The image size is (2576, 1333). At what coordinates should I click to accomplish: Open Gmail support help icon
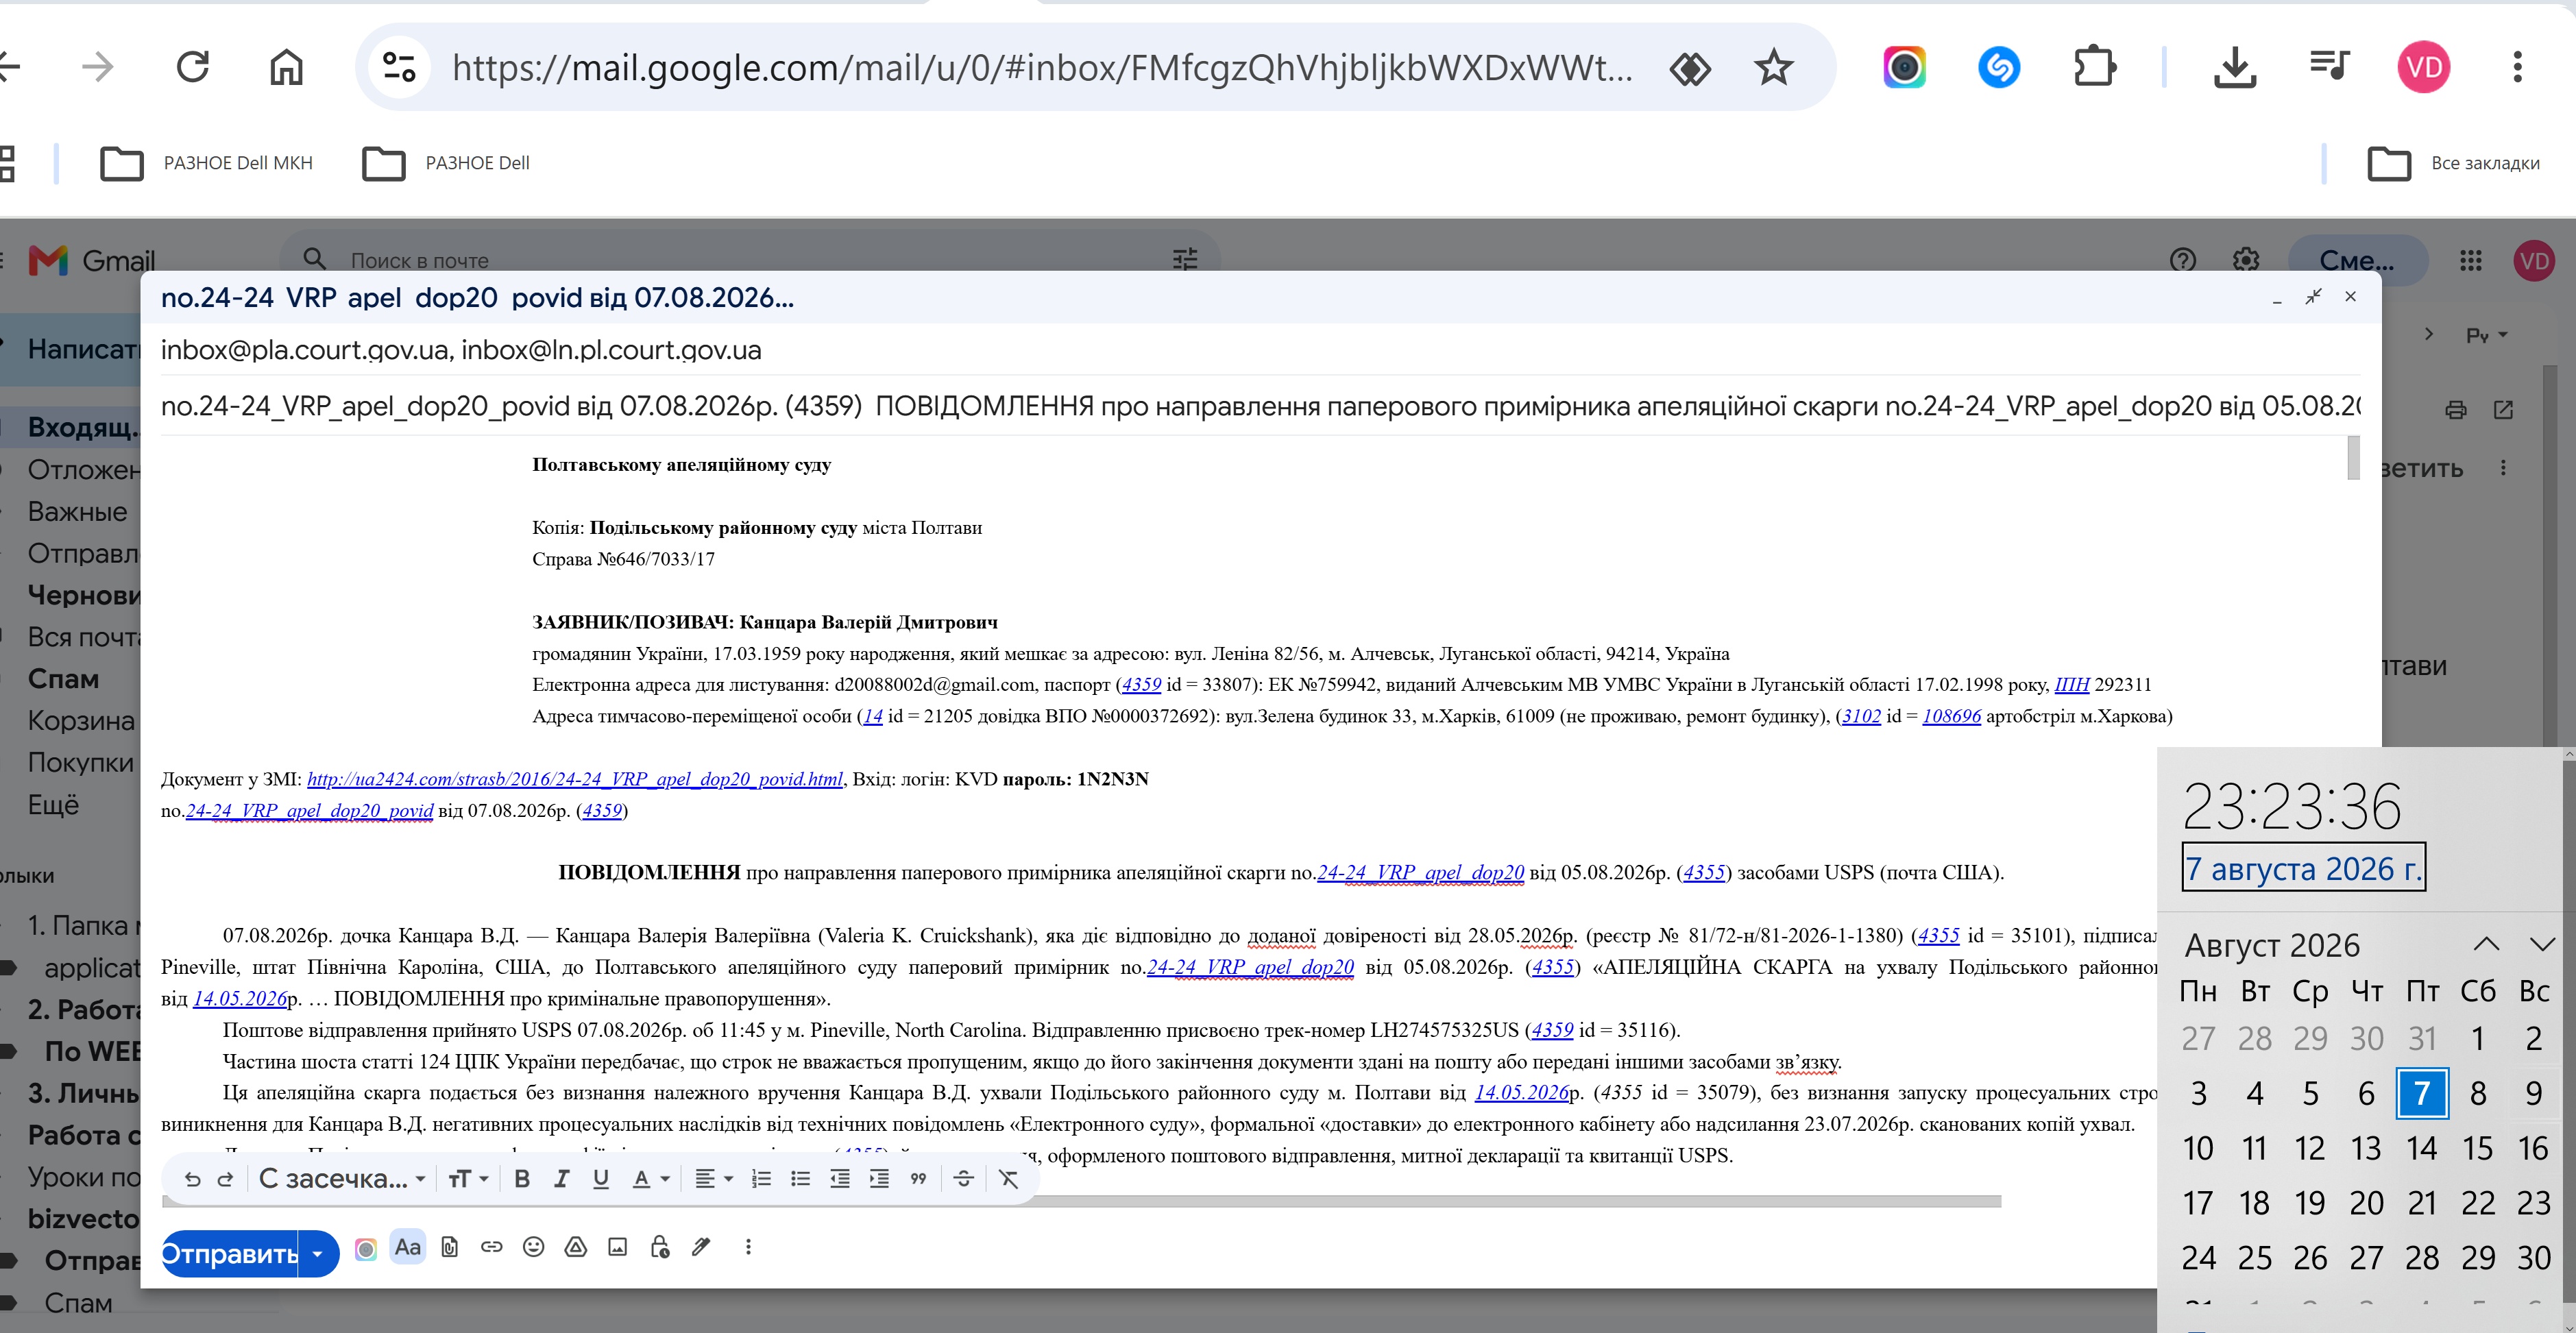[x=2183, y=261]
